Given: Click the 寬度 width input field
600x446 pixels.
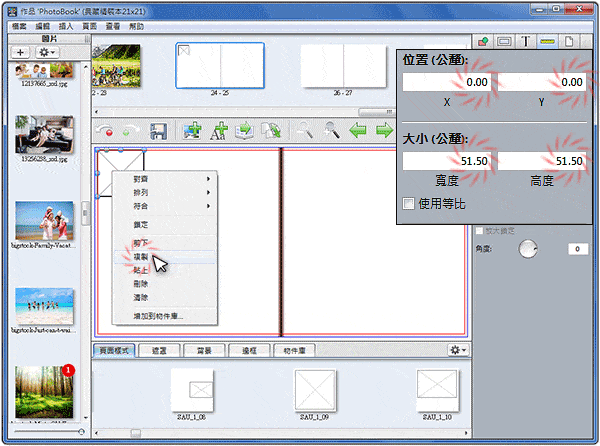Looking at the screenshot, I should (x=447, y=161).
